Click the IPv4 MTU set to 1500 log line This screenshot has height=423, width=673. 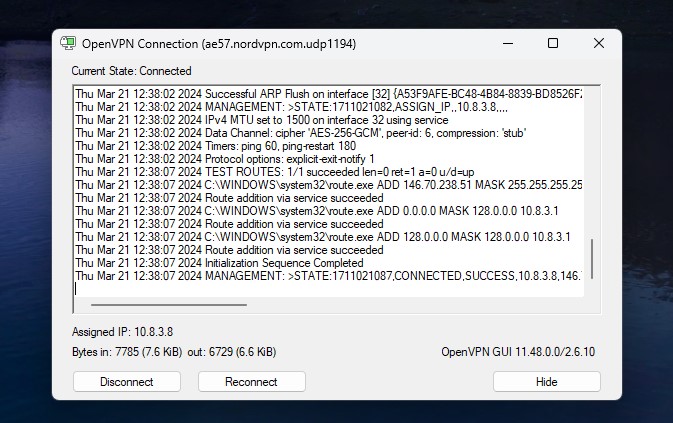click(x=262, y=120)
